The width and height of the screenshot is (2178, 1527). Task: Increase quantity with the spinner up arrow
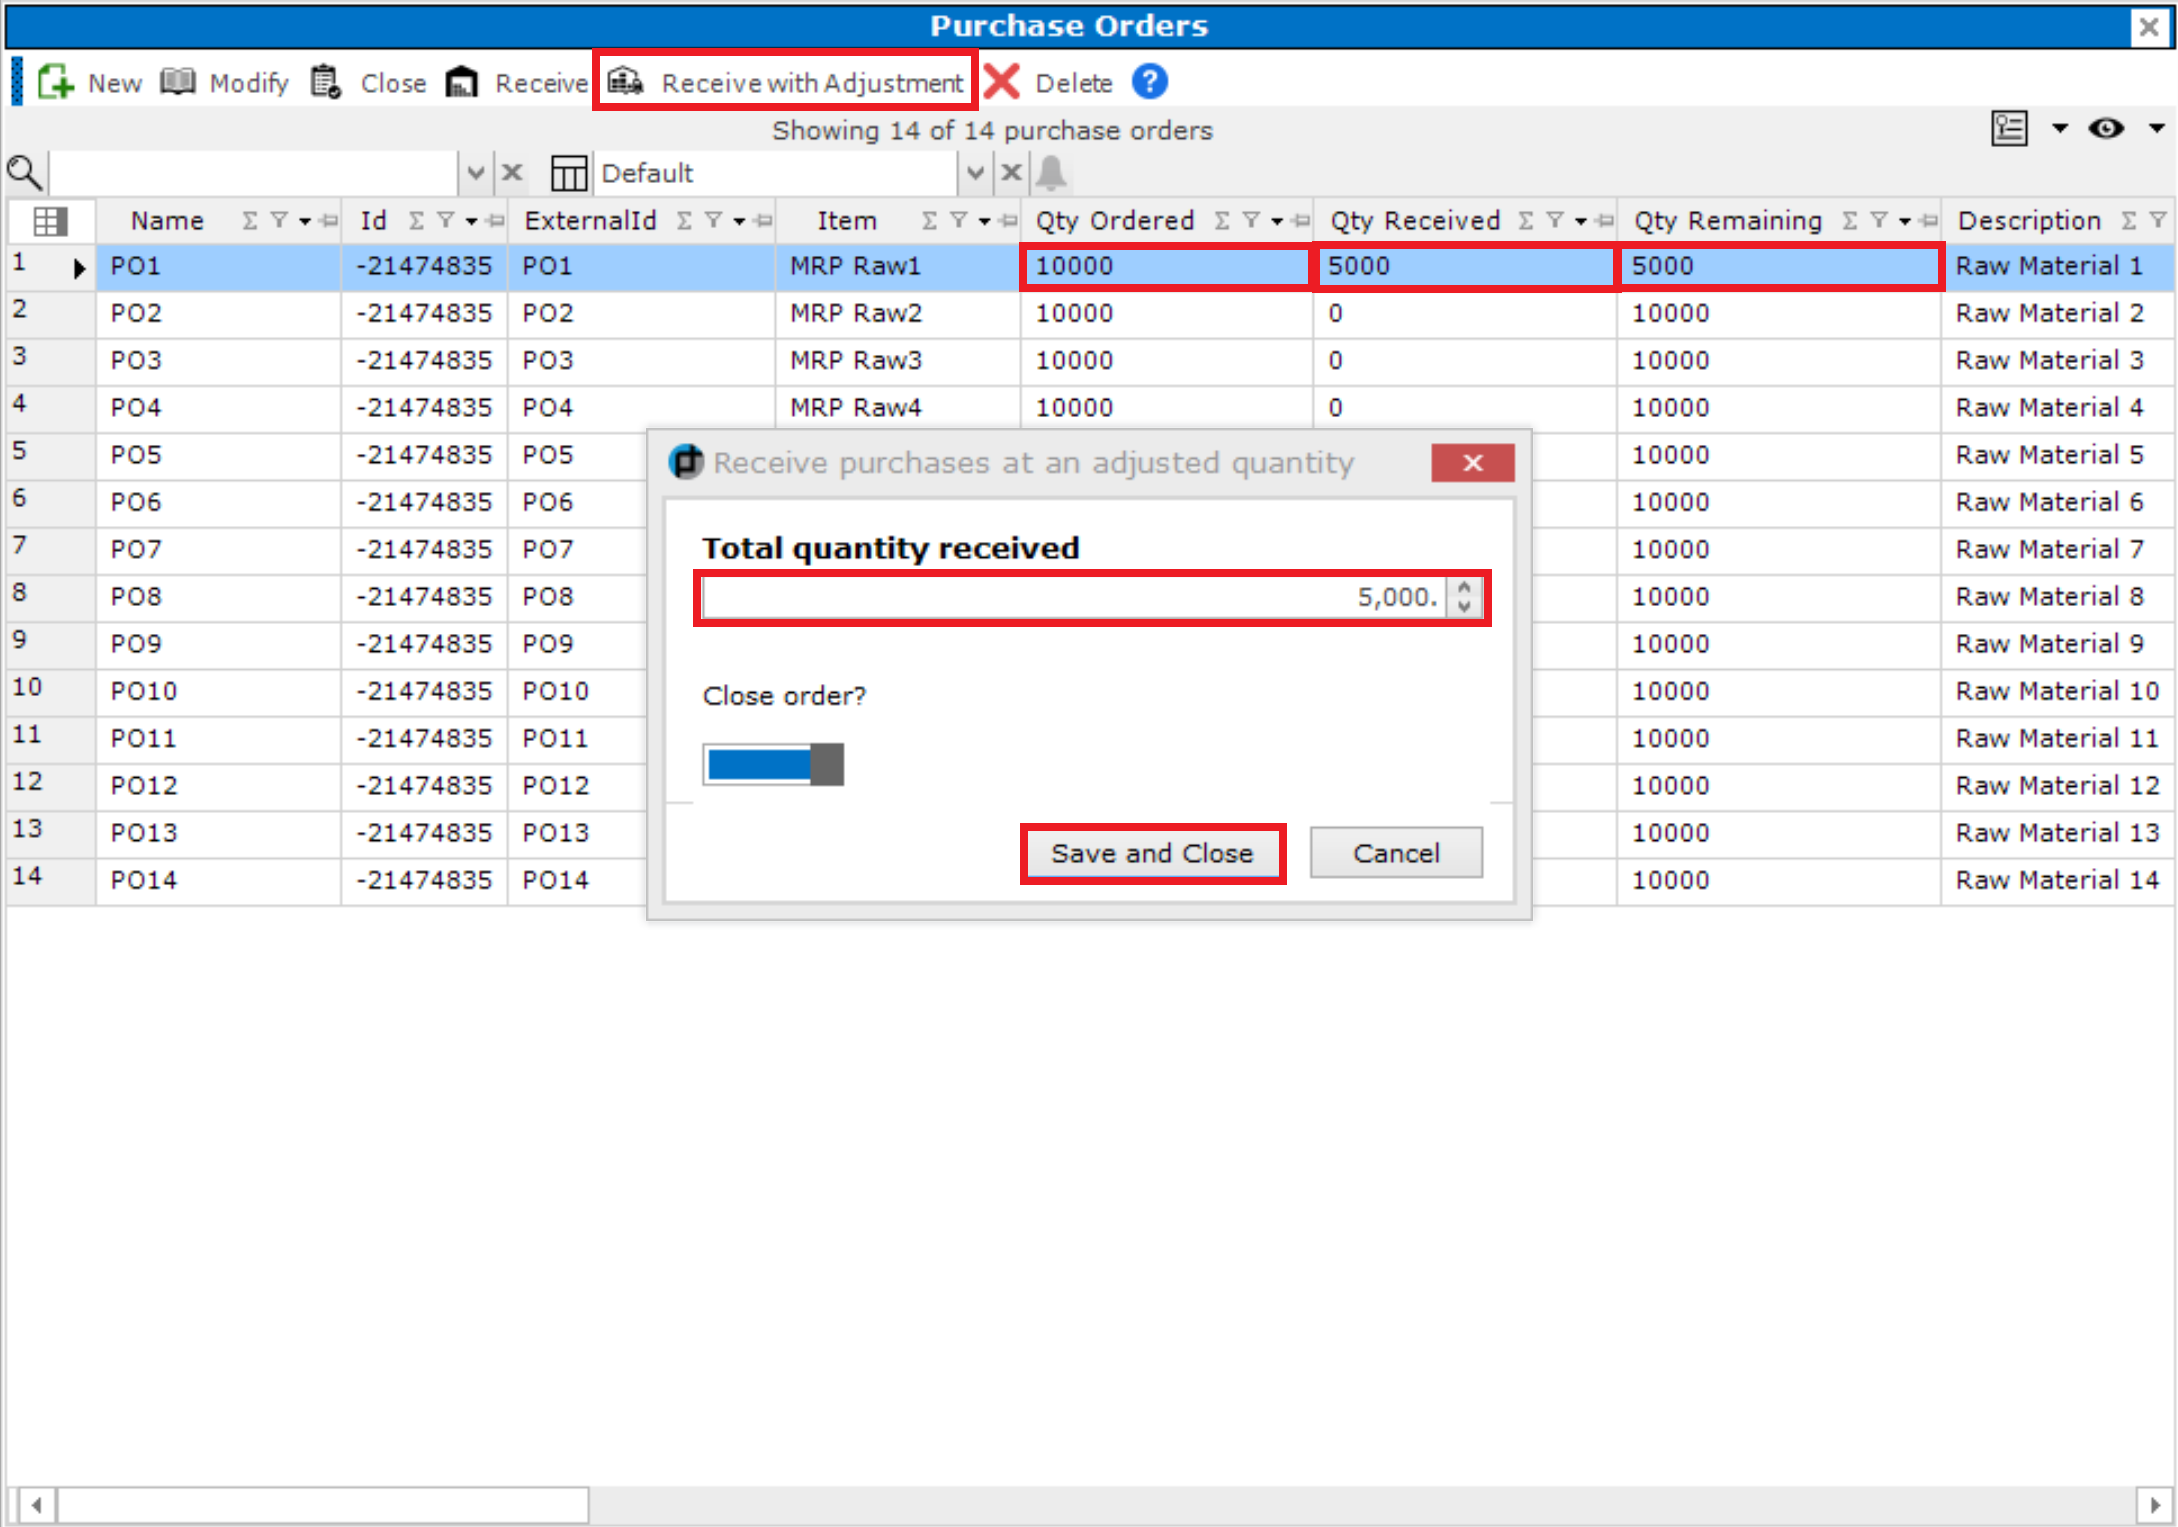point(1465,588)
